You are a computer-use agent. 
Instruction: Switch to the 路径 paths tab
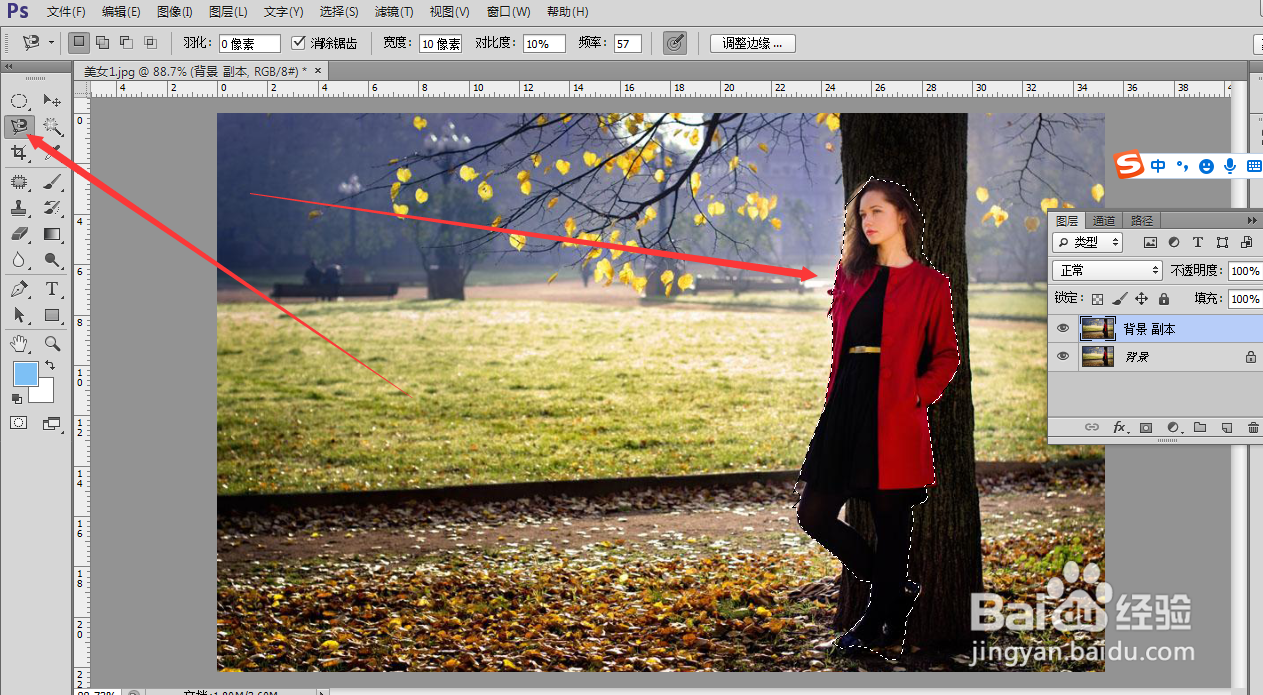pos(1140,221)
